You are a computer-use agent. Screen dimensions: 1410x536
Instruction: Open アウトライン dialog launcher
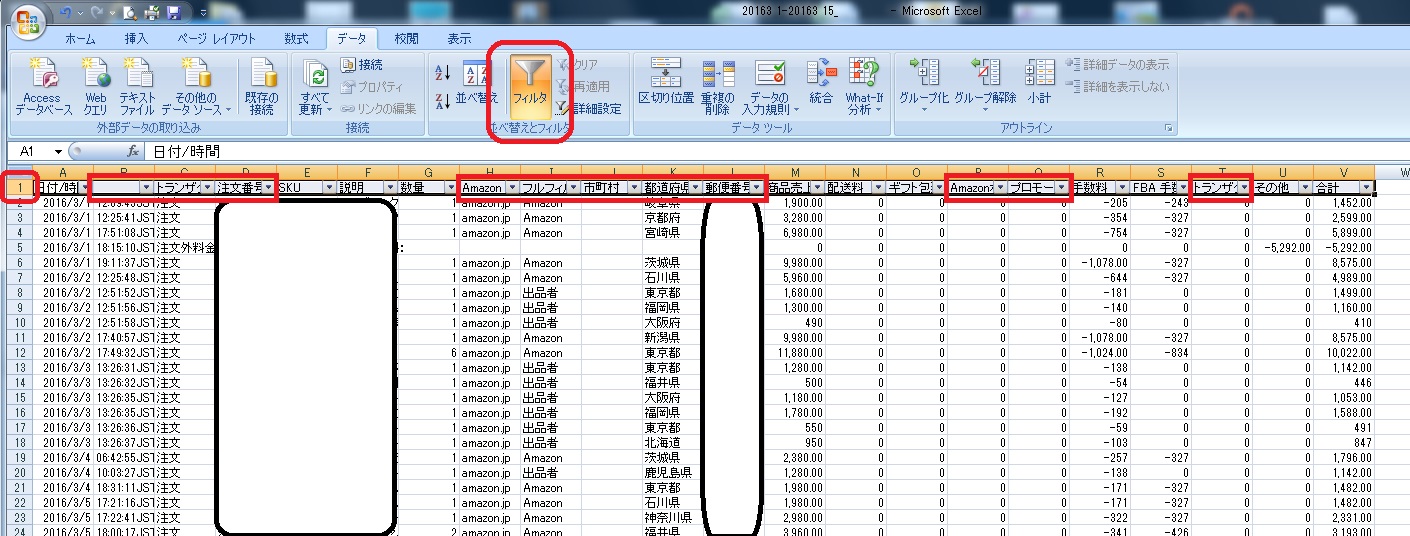point(1168,129)
